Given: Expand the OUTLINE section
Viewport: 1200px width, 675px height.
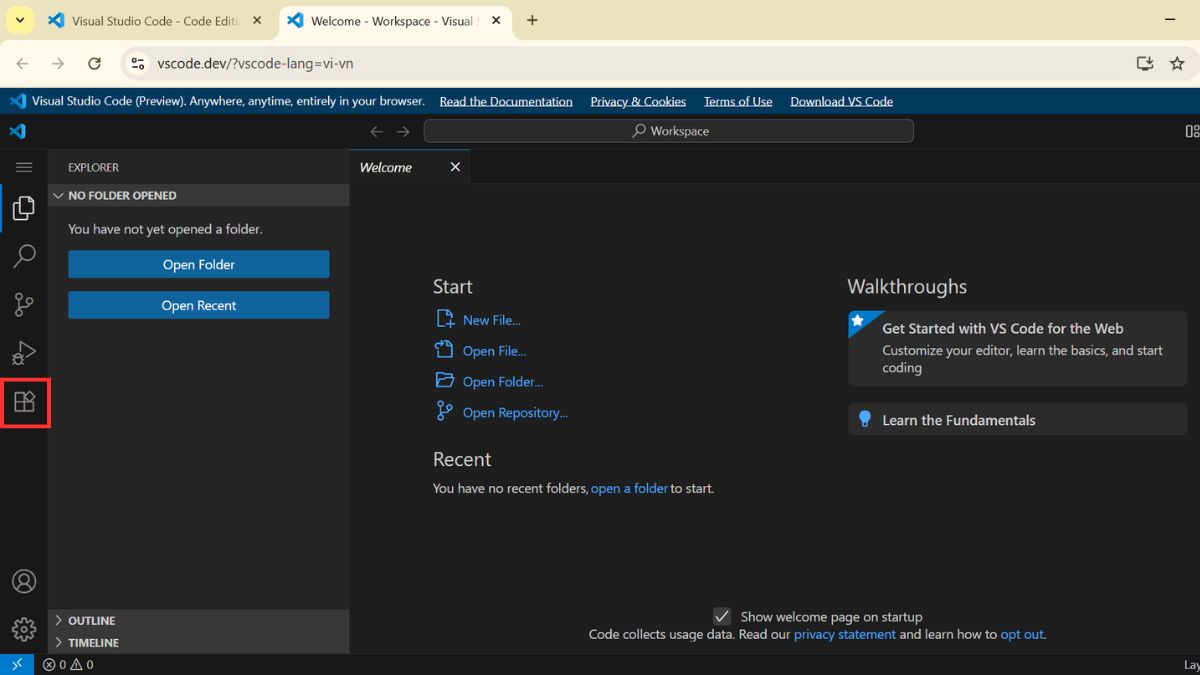Looking at the screenshot, I should [x=90, y=620].
